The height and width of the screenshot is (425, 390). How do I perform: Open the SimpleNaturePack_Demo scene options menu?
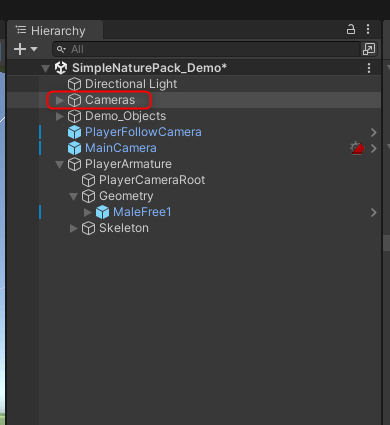pos(369,68)
